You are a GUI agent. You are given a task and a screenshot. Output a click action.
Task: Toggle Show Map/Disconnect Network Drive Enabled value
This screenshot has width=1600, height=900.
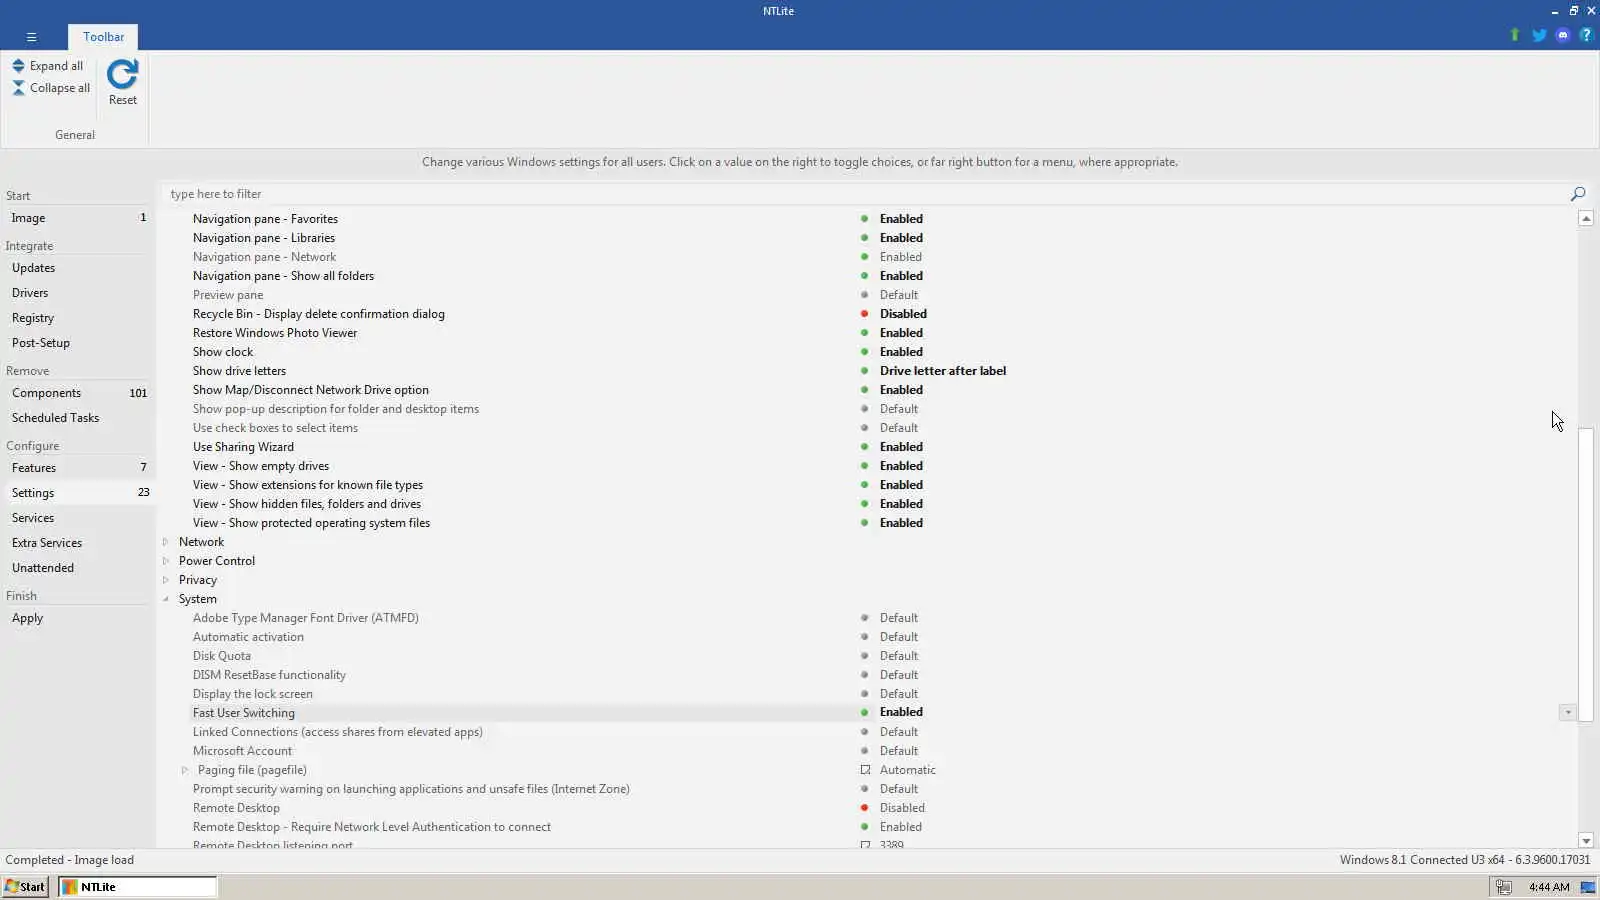tap(901, 390)
